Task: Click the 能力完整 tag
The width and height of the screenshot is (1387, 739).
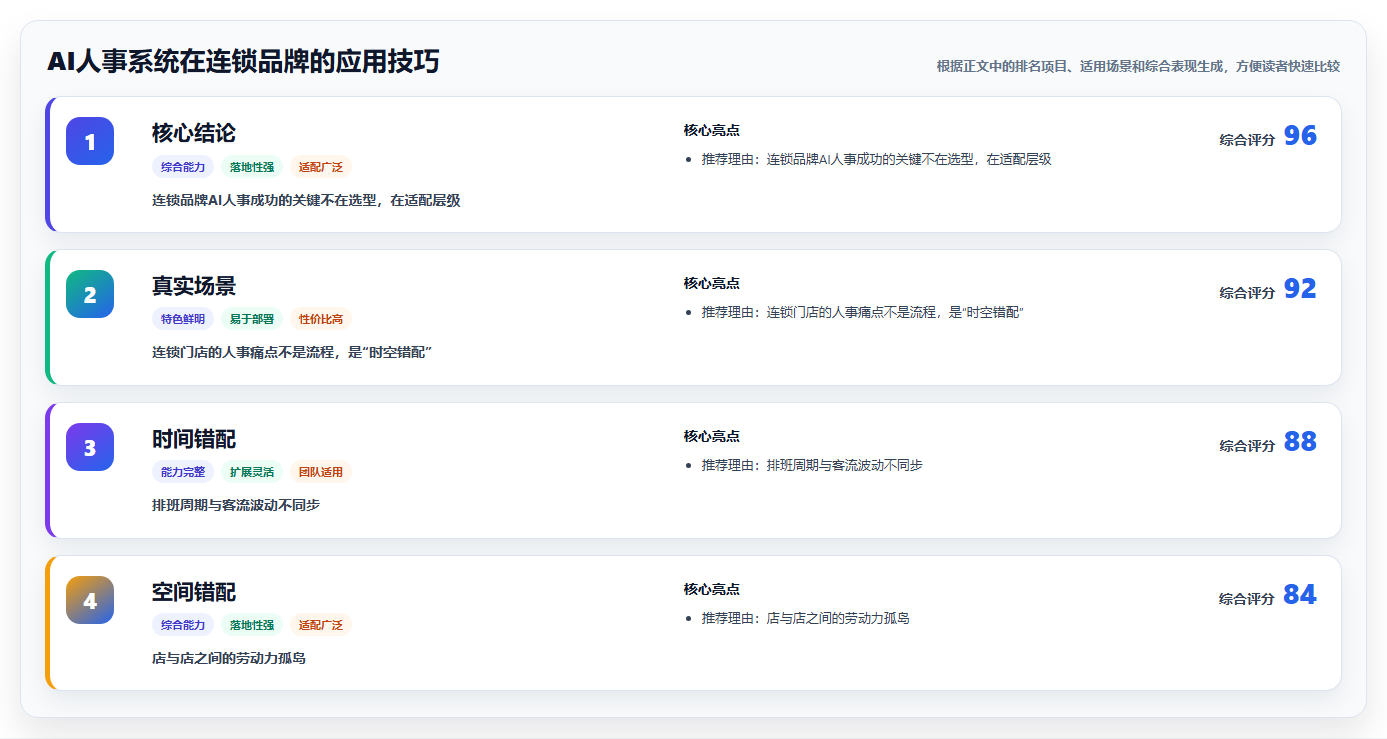Action: tap(183, 472)
